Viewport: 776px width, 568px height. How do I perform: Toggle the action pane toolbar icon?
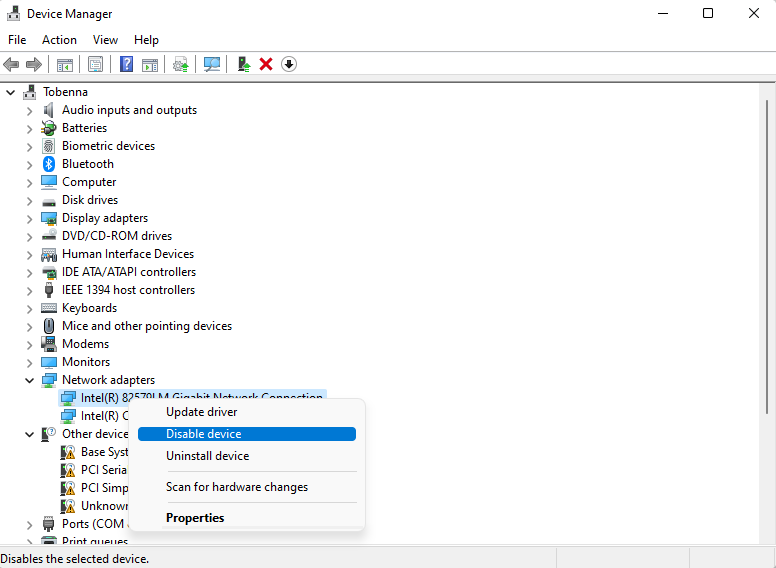pos(150,64)
